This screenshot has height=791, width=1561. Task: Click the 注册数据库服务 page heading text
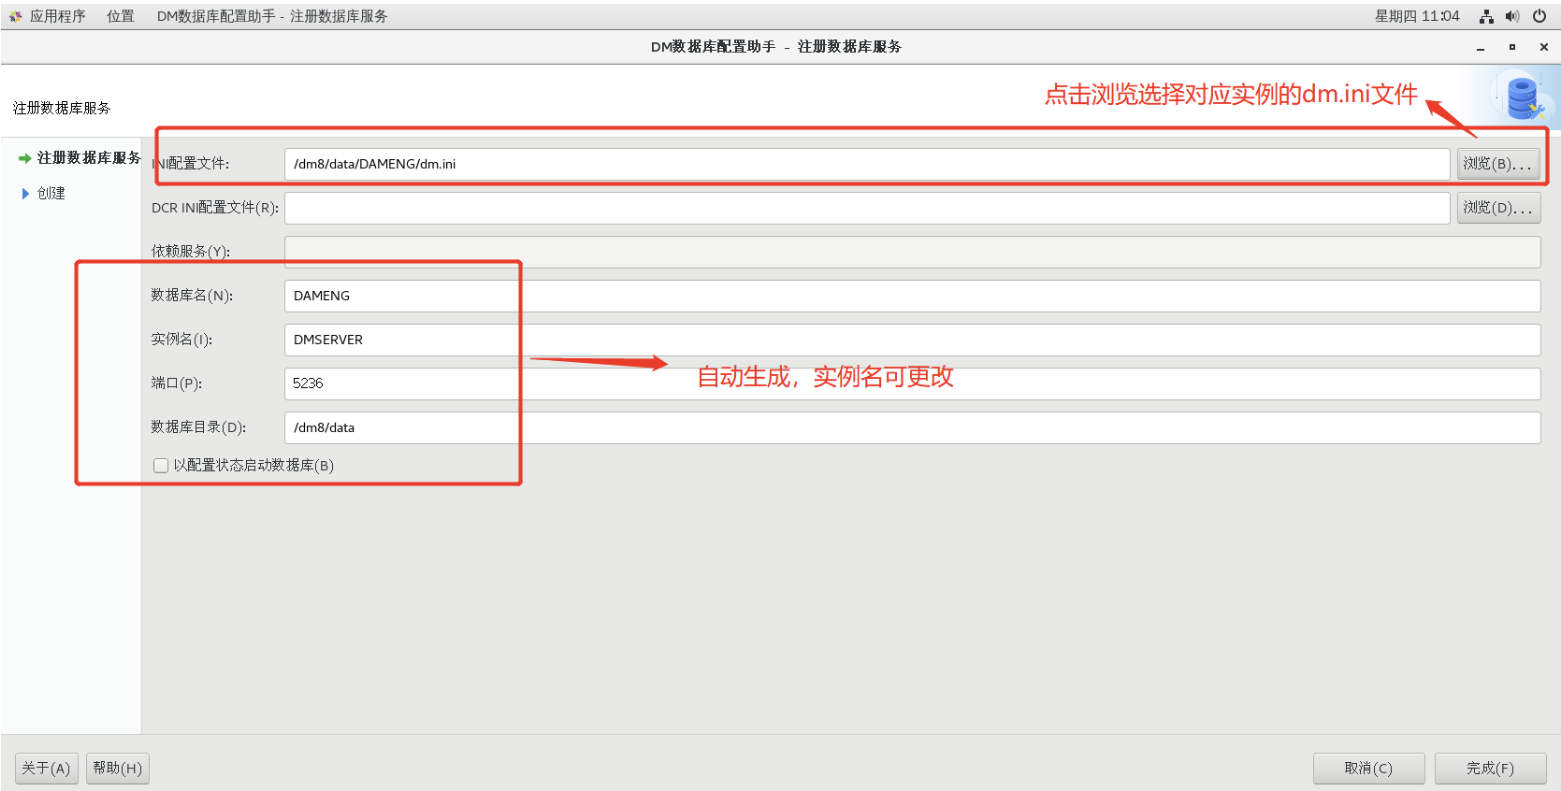click(x=62, y=108)
